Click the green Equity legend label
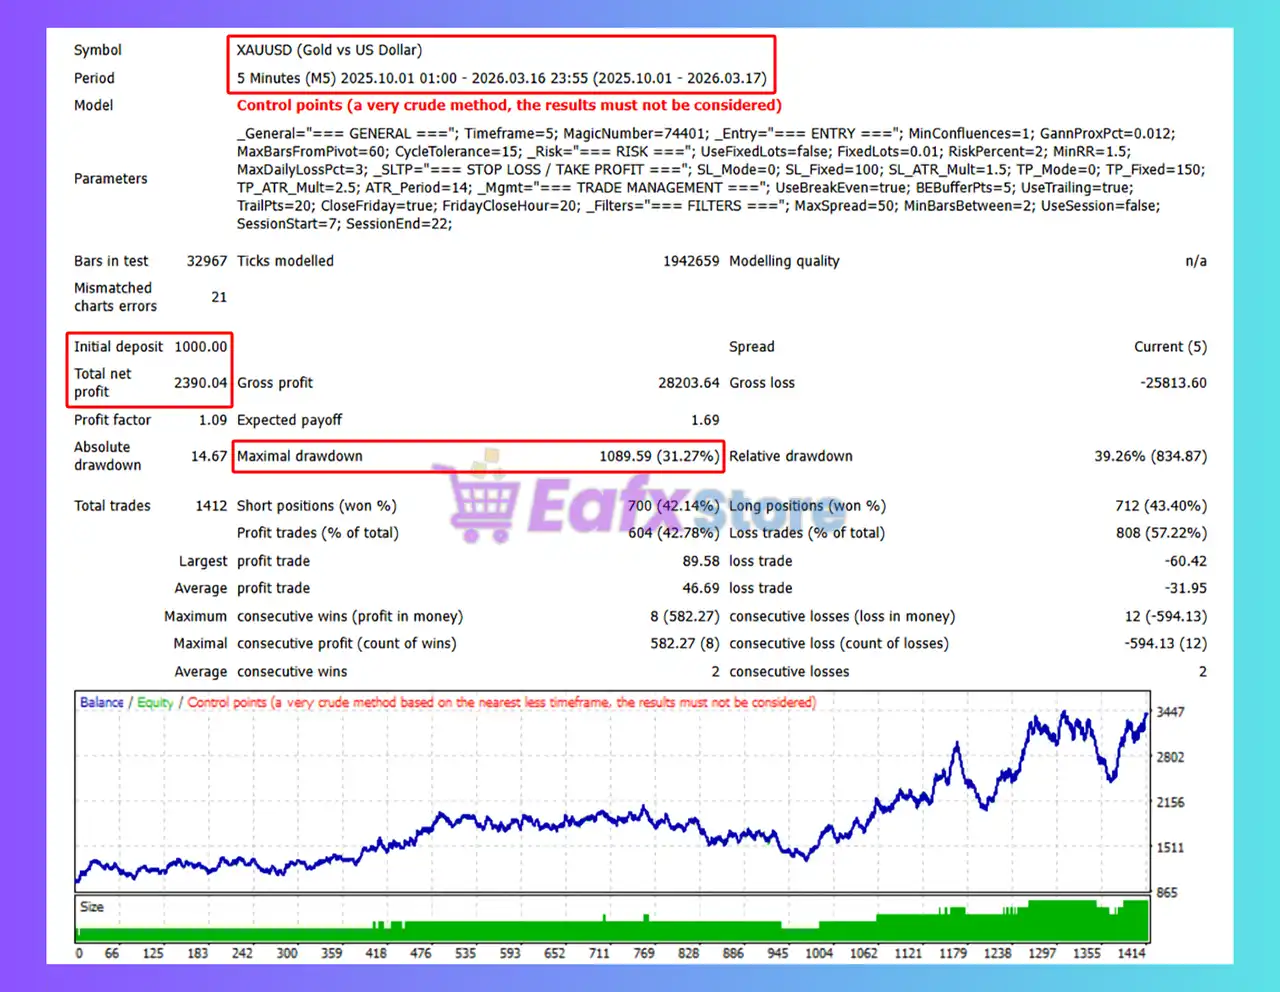This screenshot has width=1280, height=992. (155, 702)
